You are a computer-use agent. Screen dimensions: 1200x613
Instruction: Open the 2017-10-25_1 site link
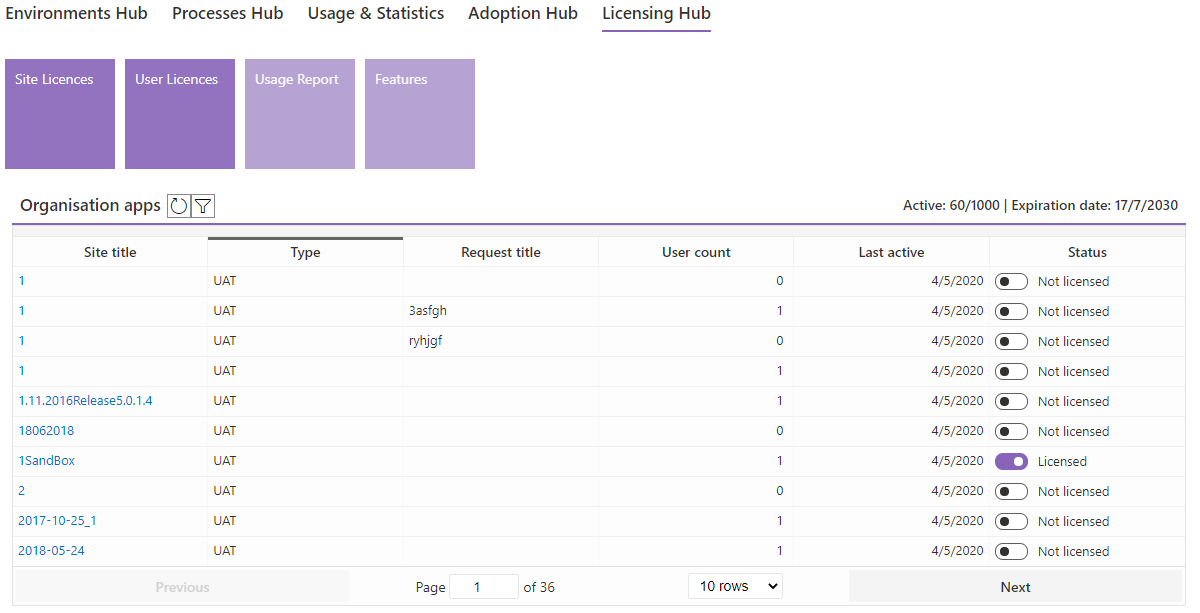(58, 521)
